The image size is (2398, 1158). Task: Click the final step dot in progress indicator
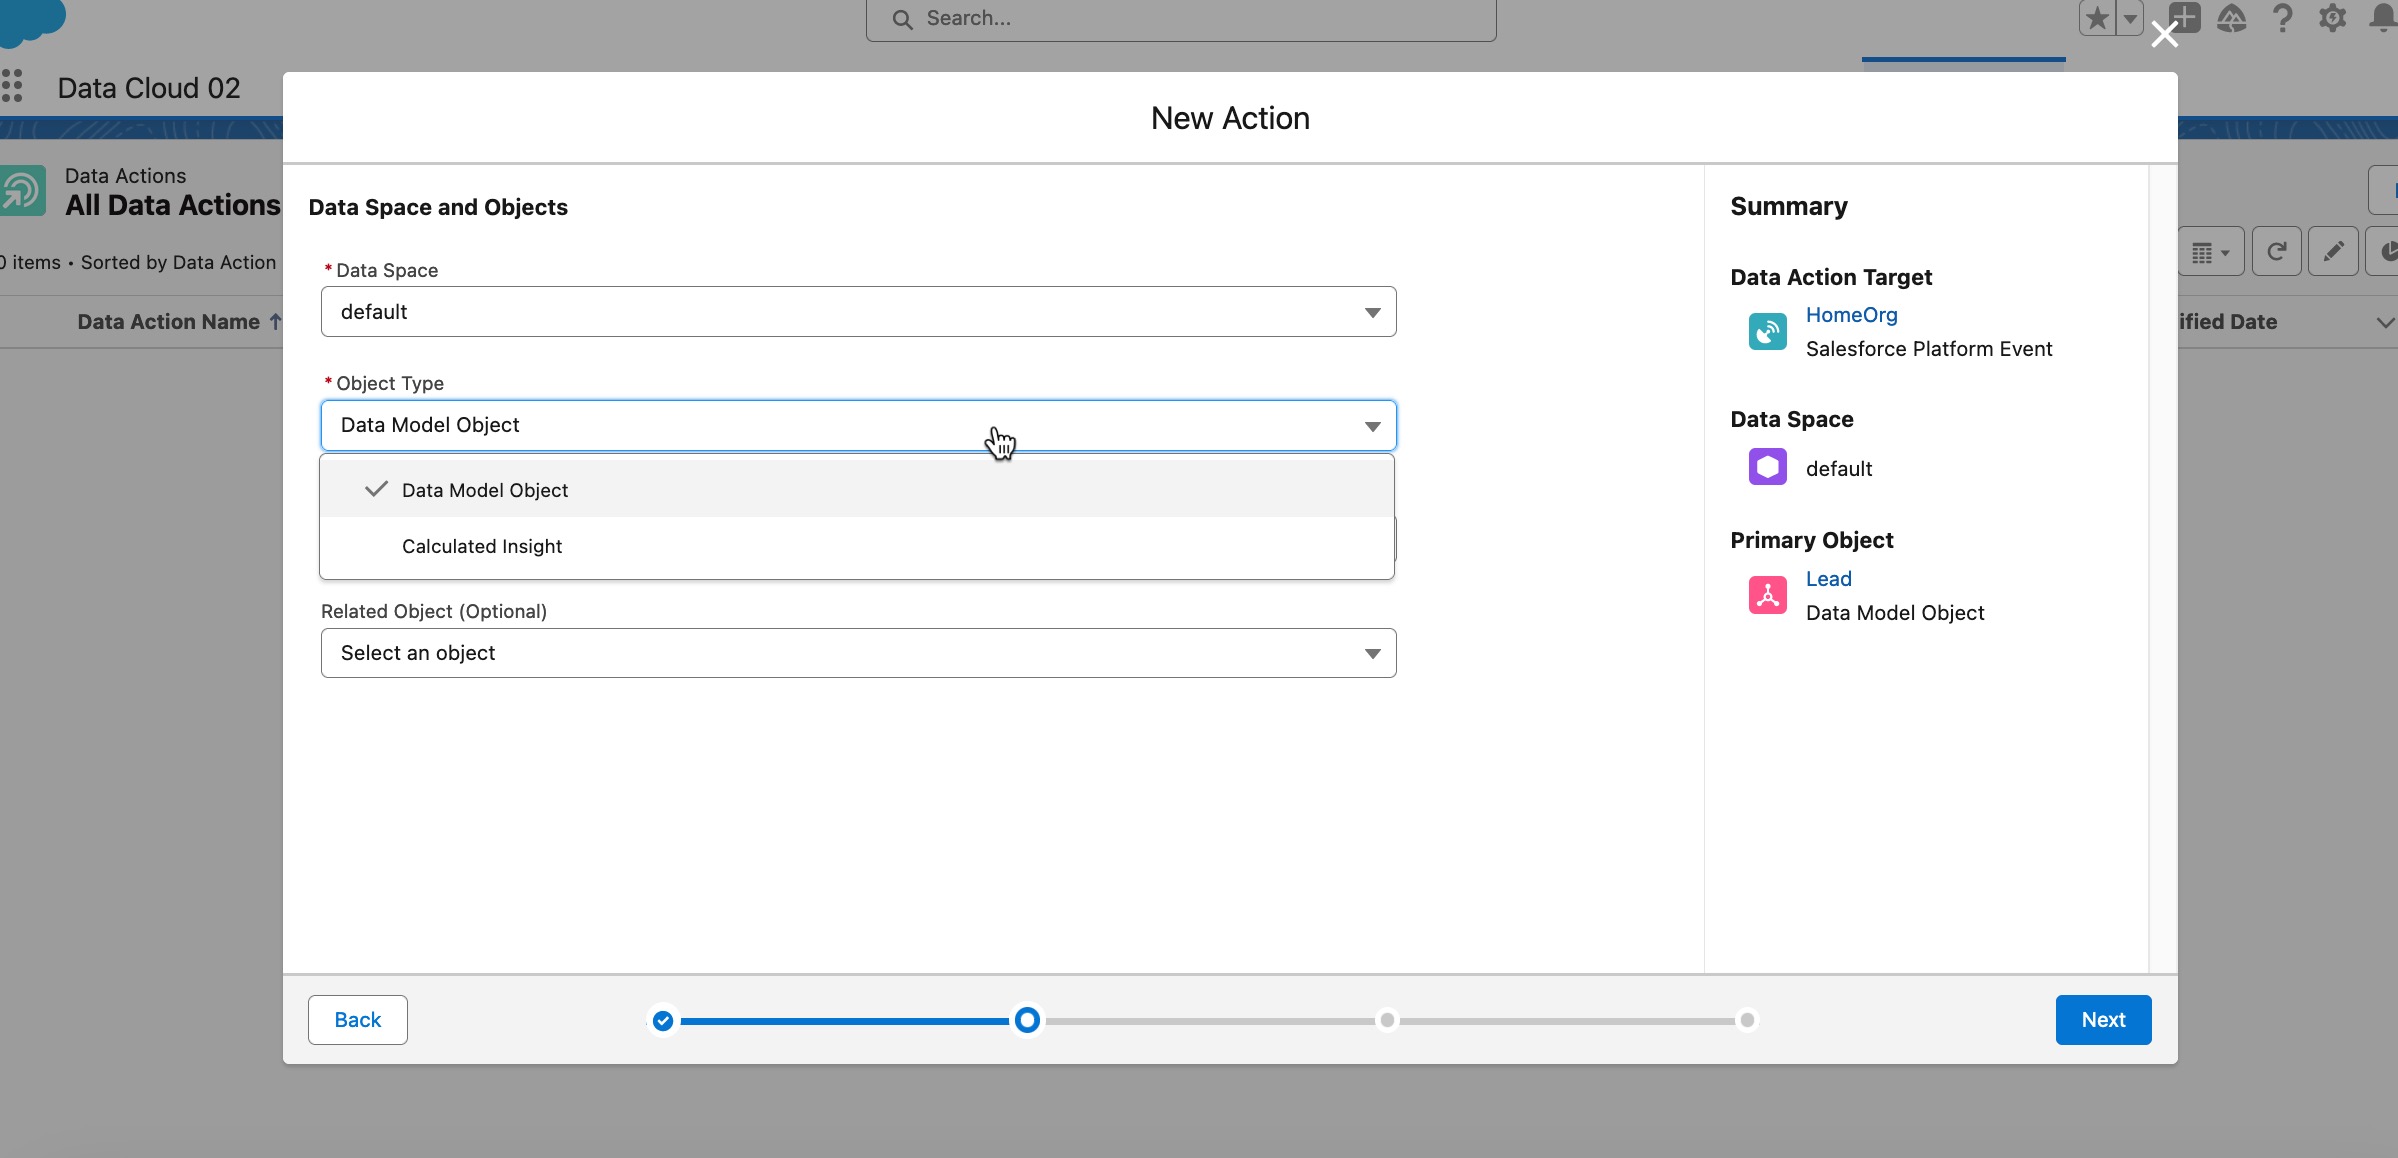tap(1747, 1020)
